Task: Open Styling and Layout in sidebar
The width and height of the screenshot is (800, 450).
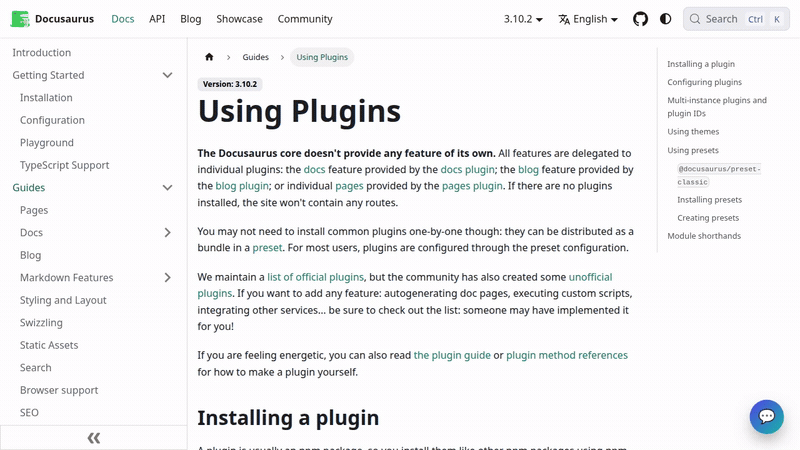Action: (63, 300)
